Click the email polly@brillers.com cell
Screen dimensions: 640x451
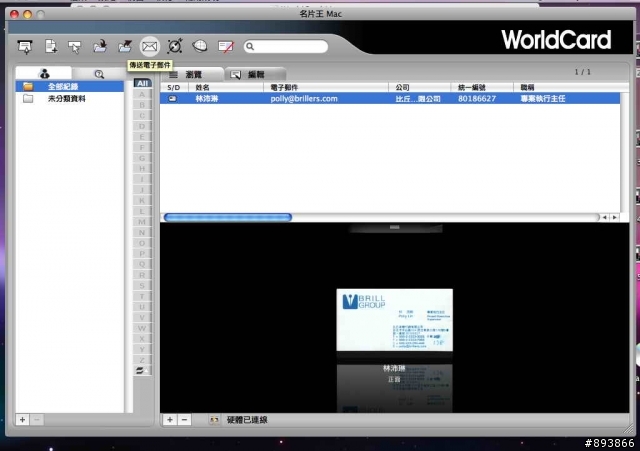pyautogui.click(x=304, y=98)
